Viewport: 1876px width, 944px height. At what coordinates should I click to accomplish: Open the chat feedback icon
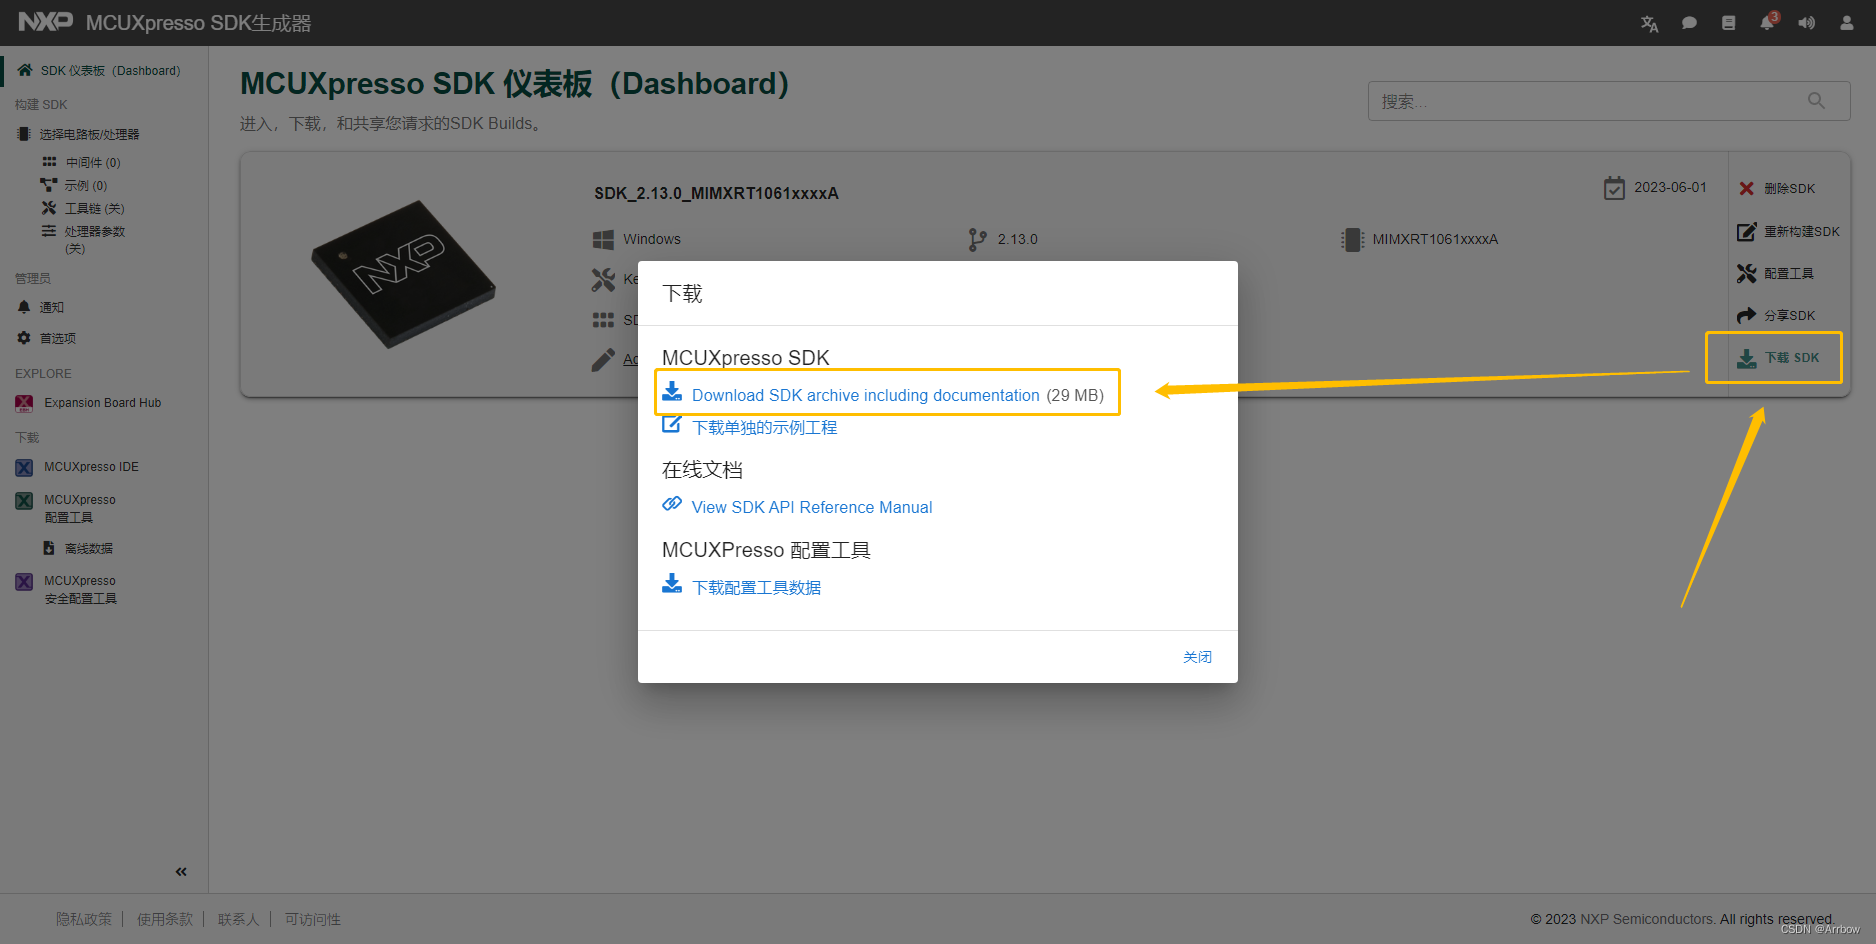(1689, 23)
